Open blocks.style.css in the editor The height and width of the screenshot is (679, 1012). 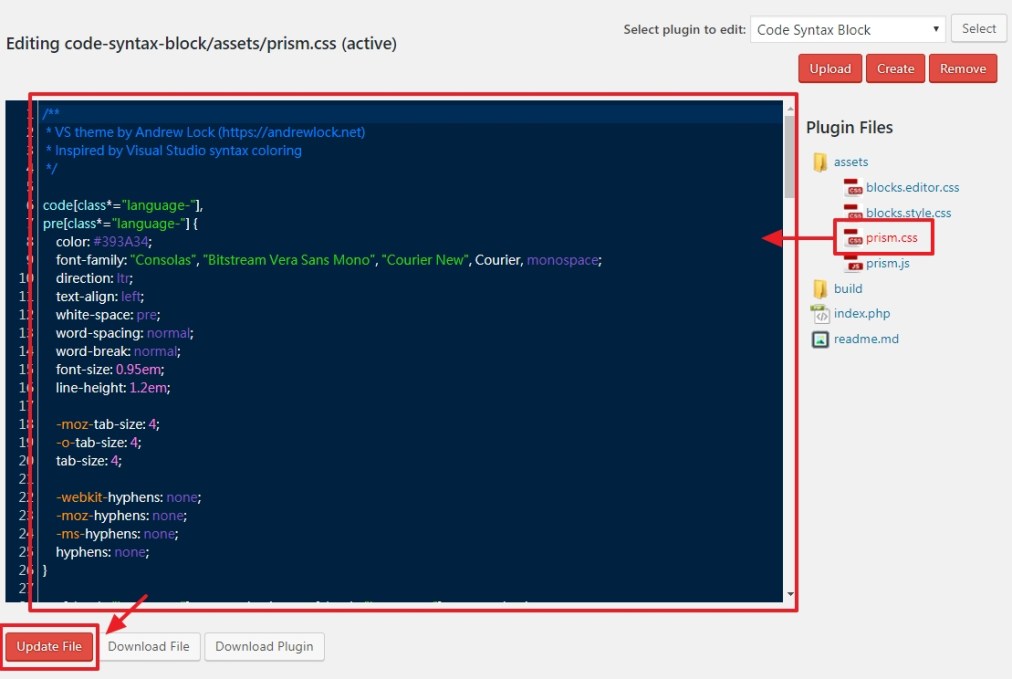point(908,212)
